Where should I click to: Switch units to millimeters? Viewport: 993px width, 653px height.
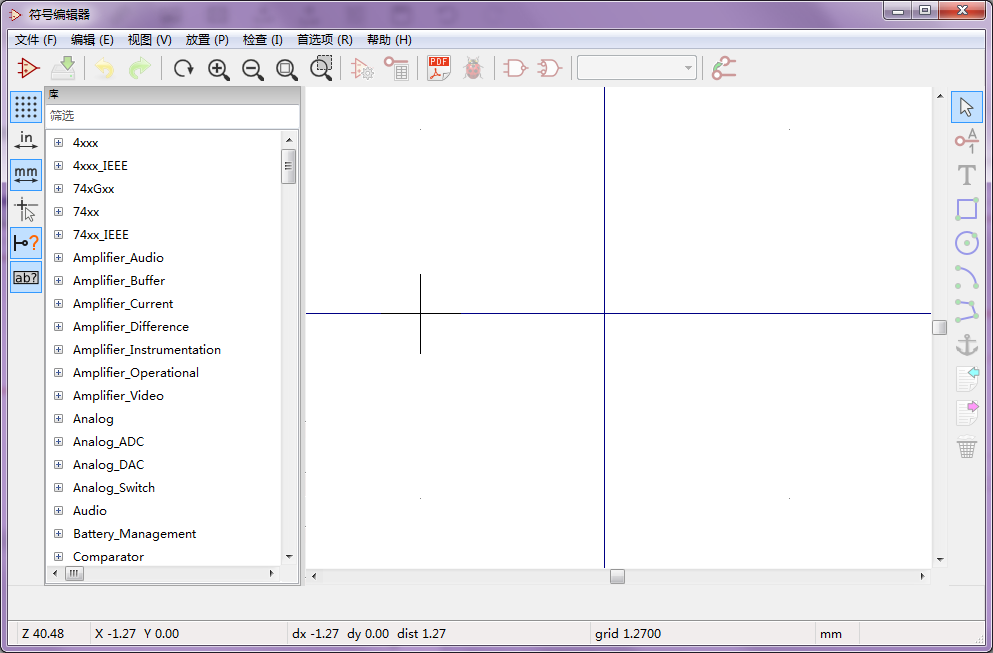pos(26,175)
